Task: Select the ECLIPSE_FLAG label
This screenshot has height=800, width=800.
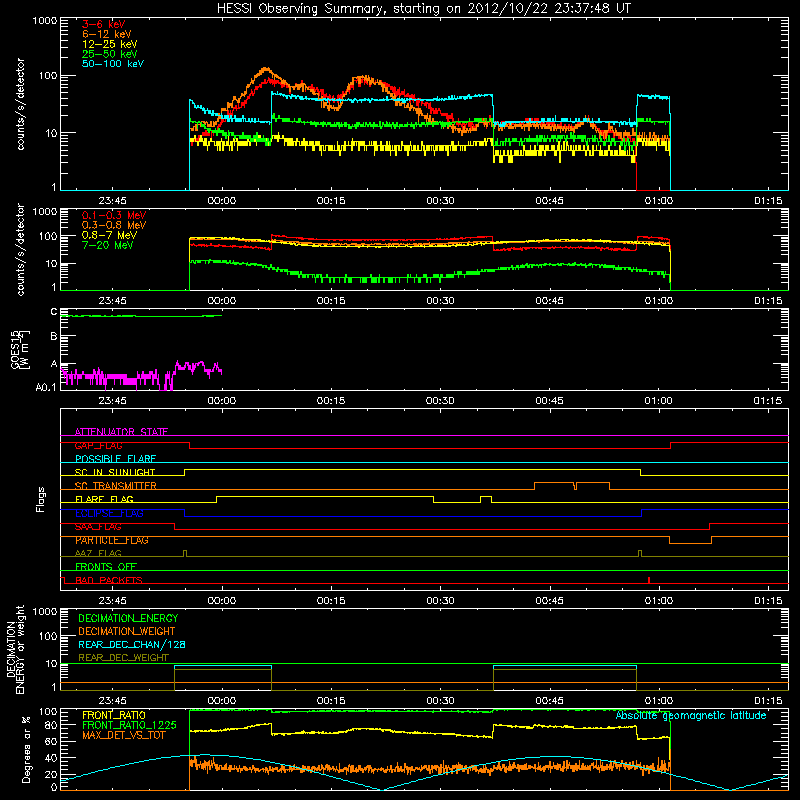Action: [109, 513]
